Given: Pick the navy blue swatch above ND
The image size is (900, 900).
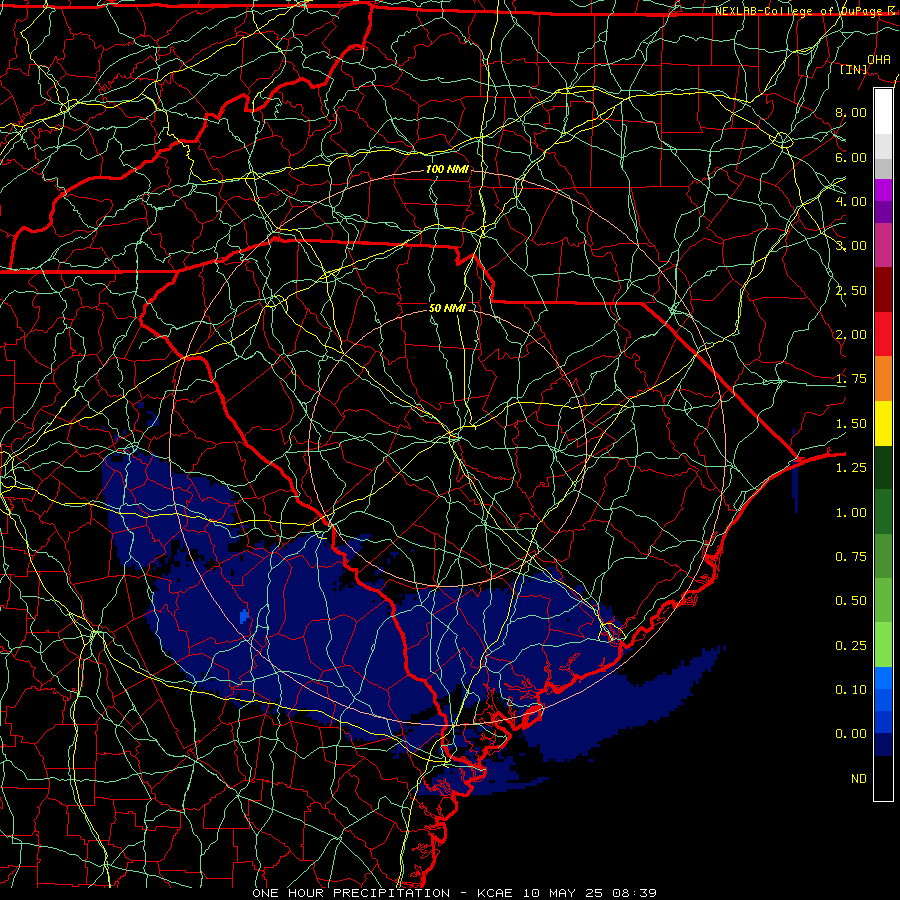Looking at the screenshot, I should pyautogui.click(x=883, y=745).
